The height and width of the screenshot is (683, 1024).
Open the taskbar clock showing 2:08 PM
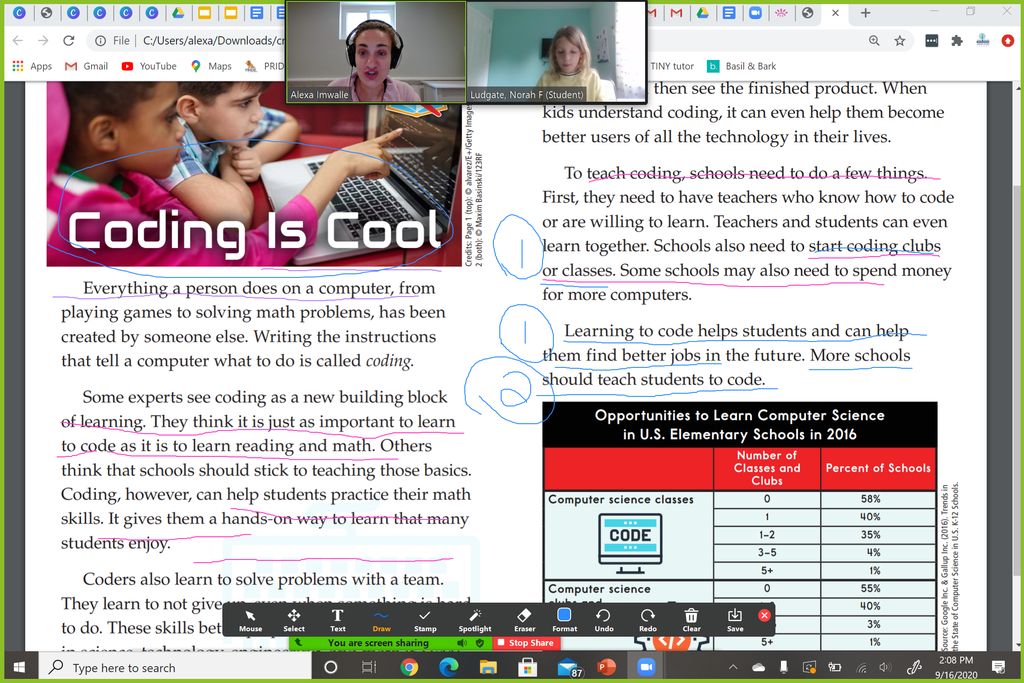957,667
